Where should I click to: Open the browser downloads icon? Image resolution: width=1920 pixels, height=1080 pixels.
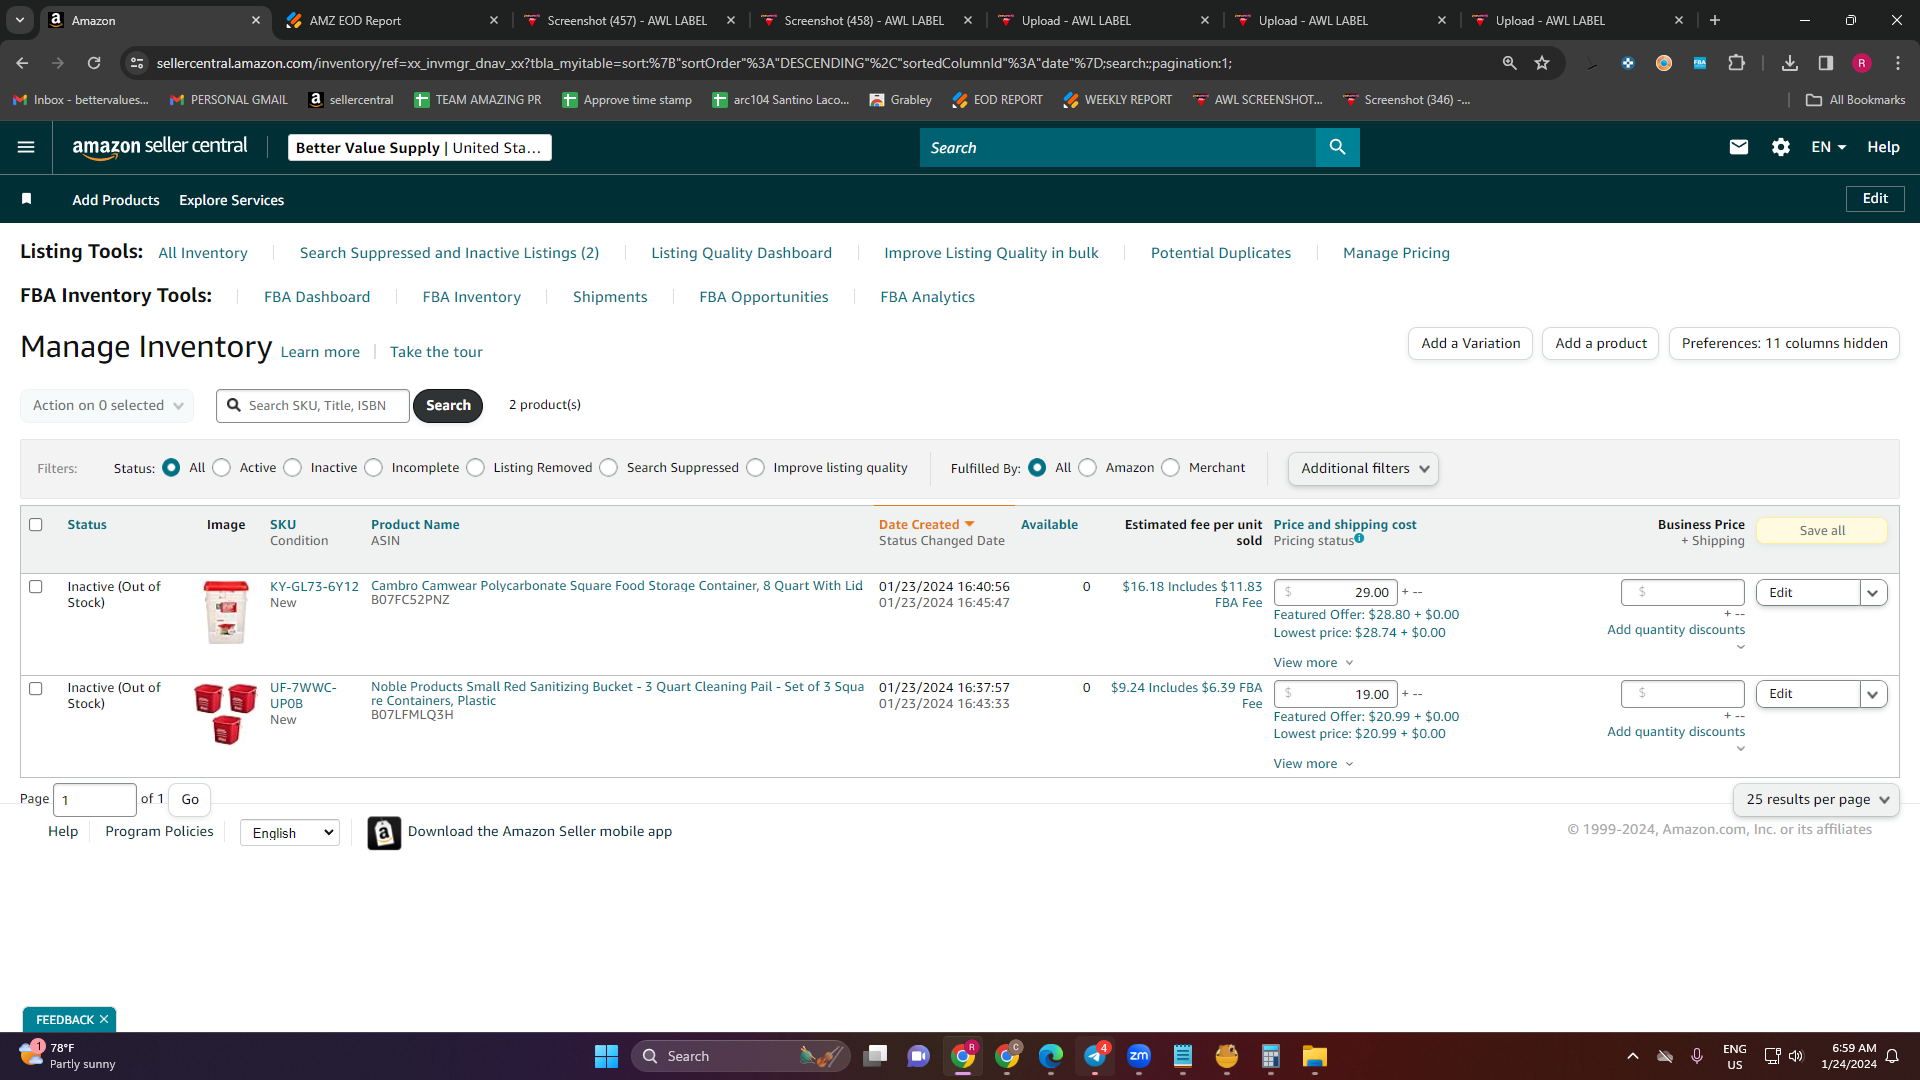[x=1790, y=63]
